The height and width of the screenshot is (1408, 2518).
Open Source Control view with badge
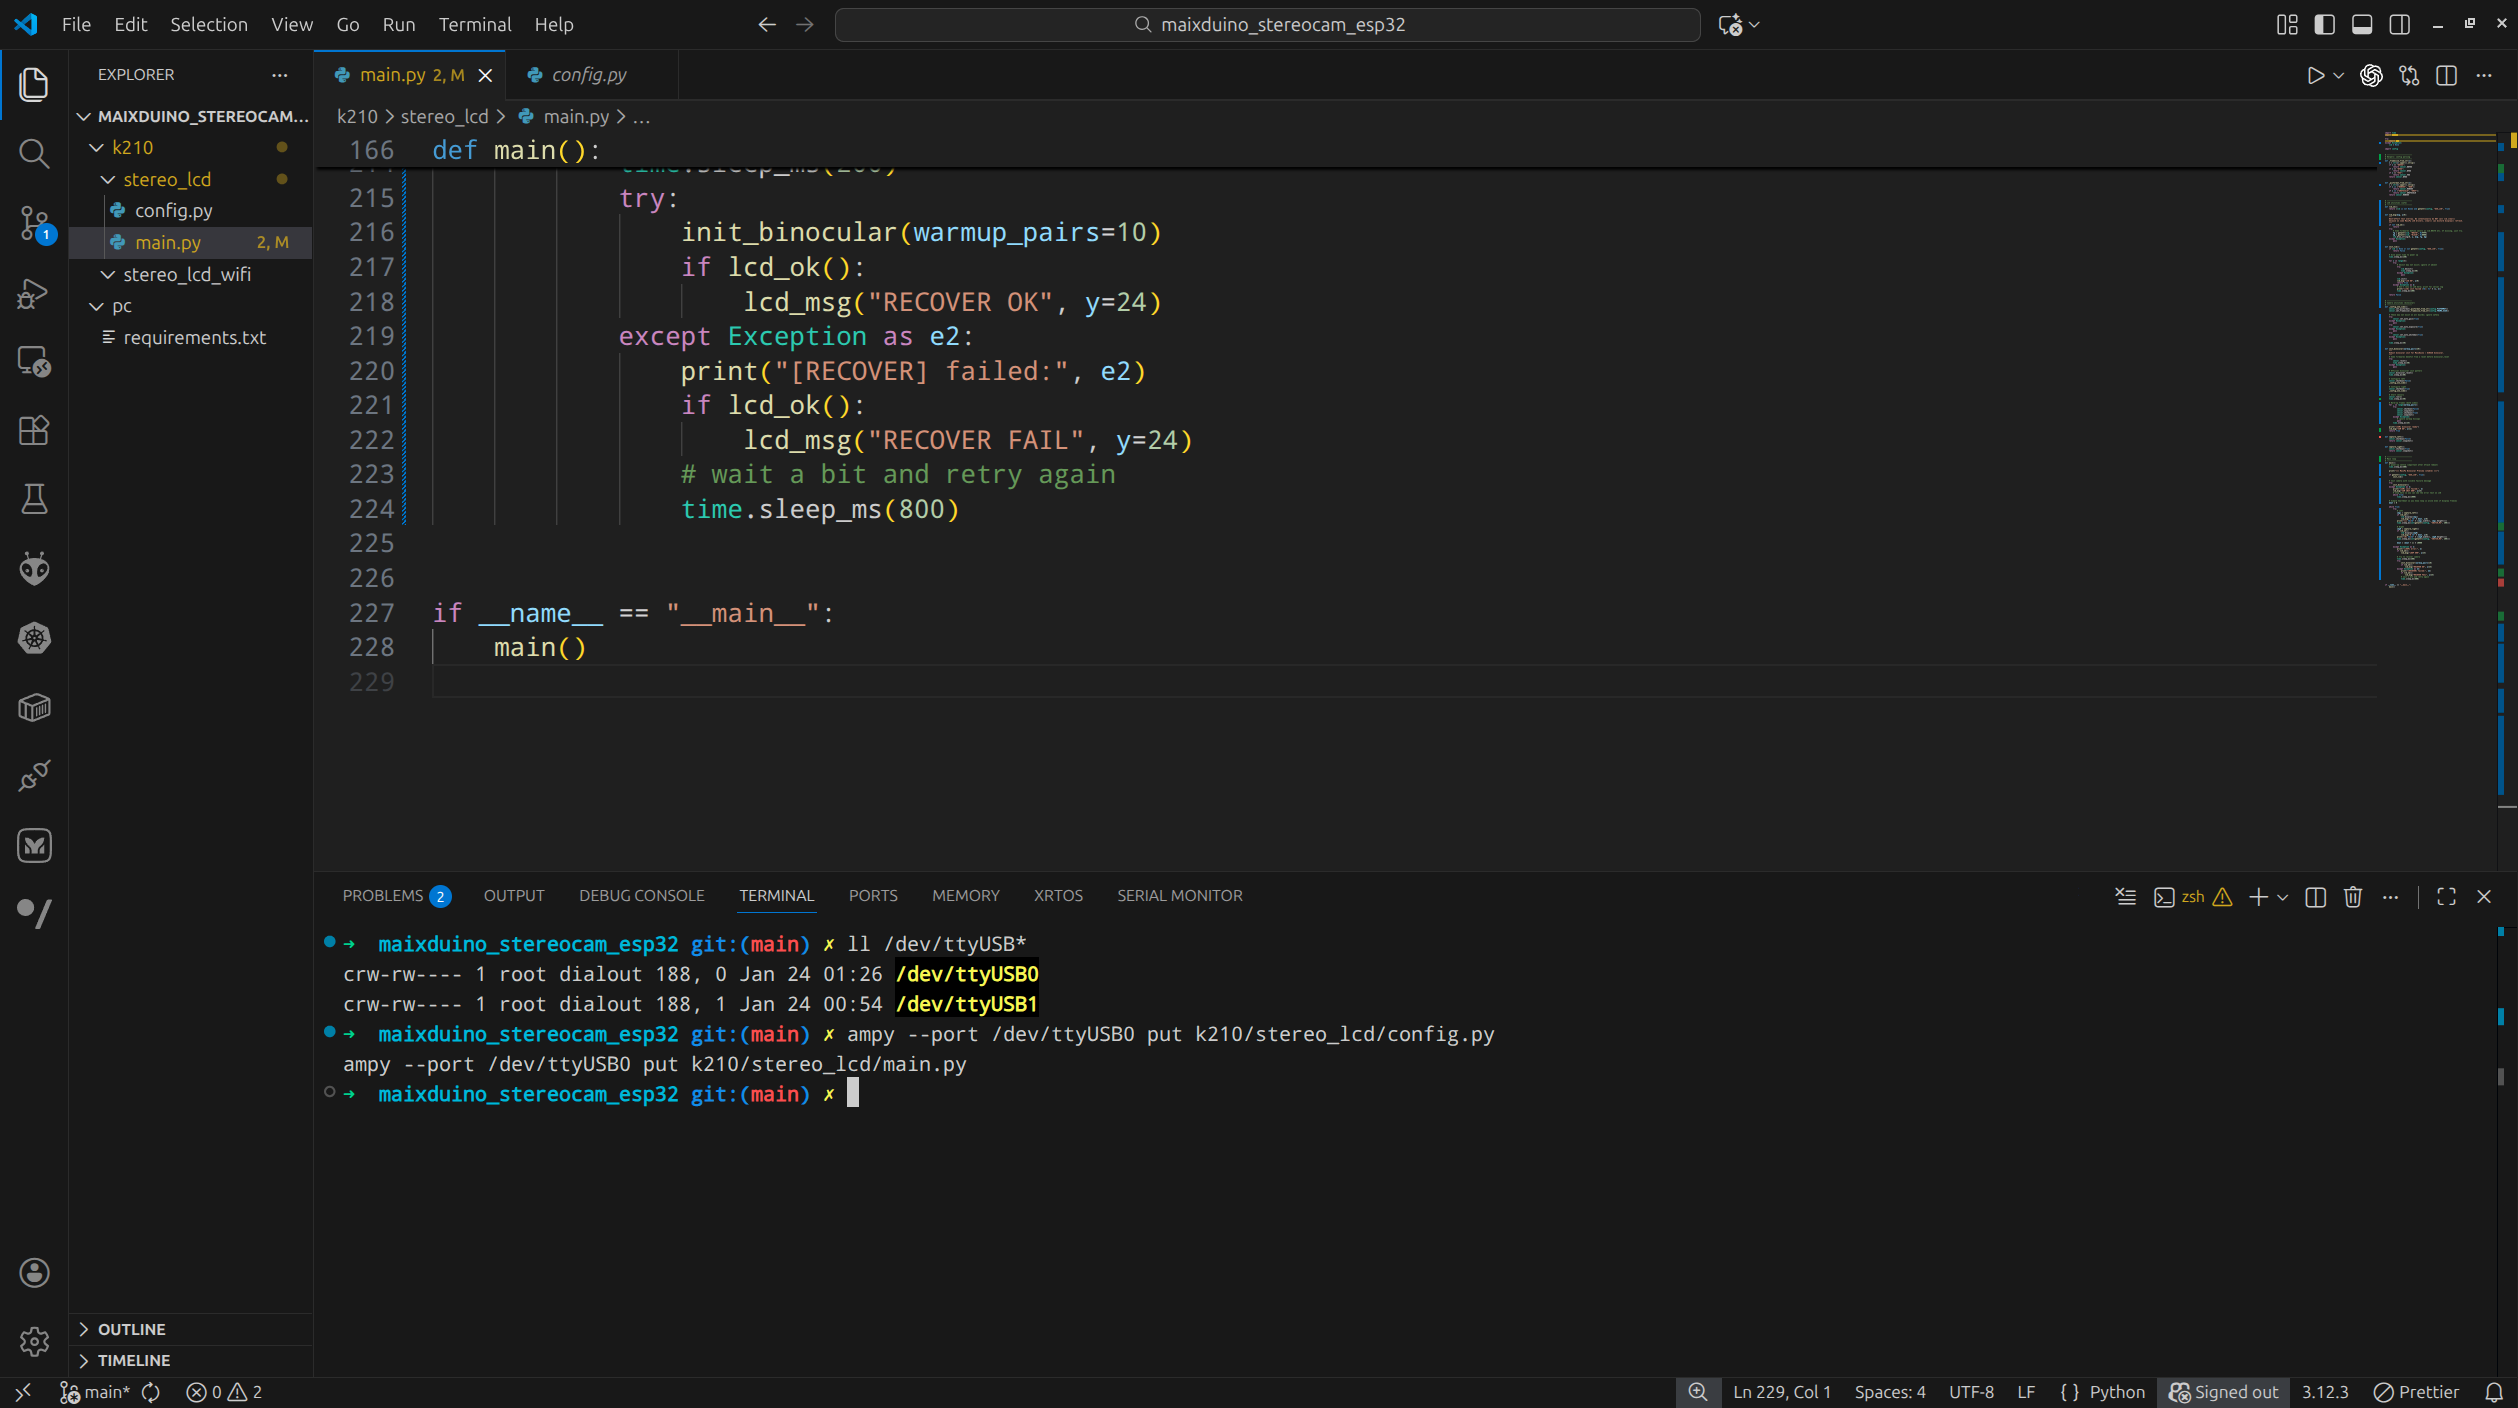tap(34, 223)
